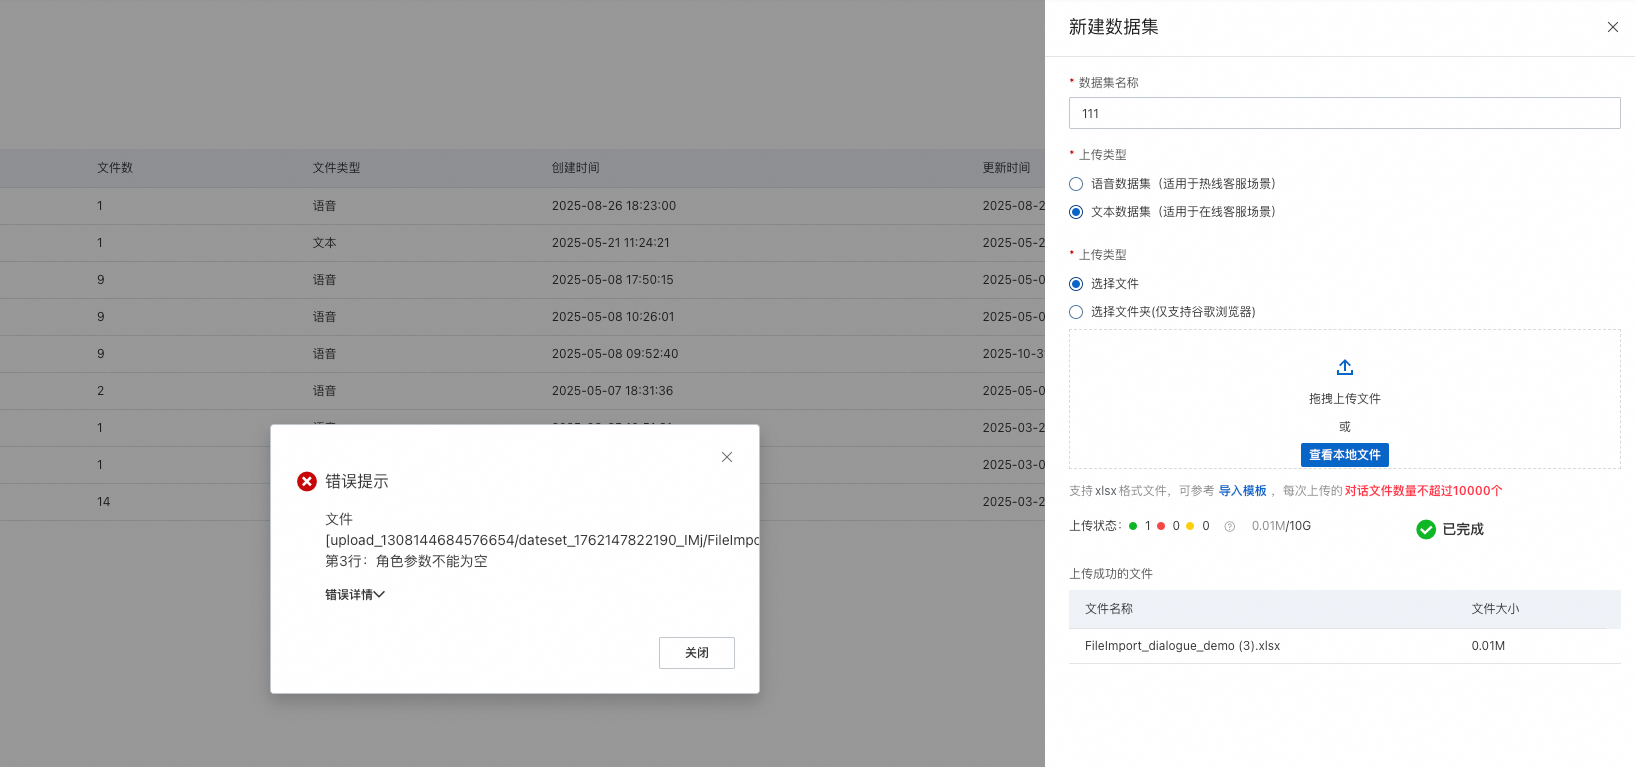Screen dimensions: 1635x767
Task: Click the 第3行：角色参数不能为空 error message
Action: click(x=406, y=561)
